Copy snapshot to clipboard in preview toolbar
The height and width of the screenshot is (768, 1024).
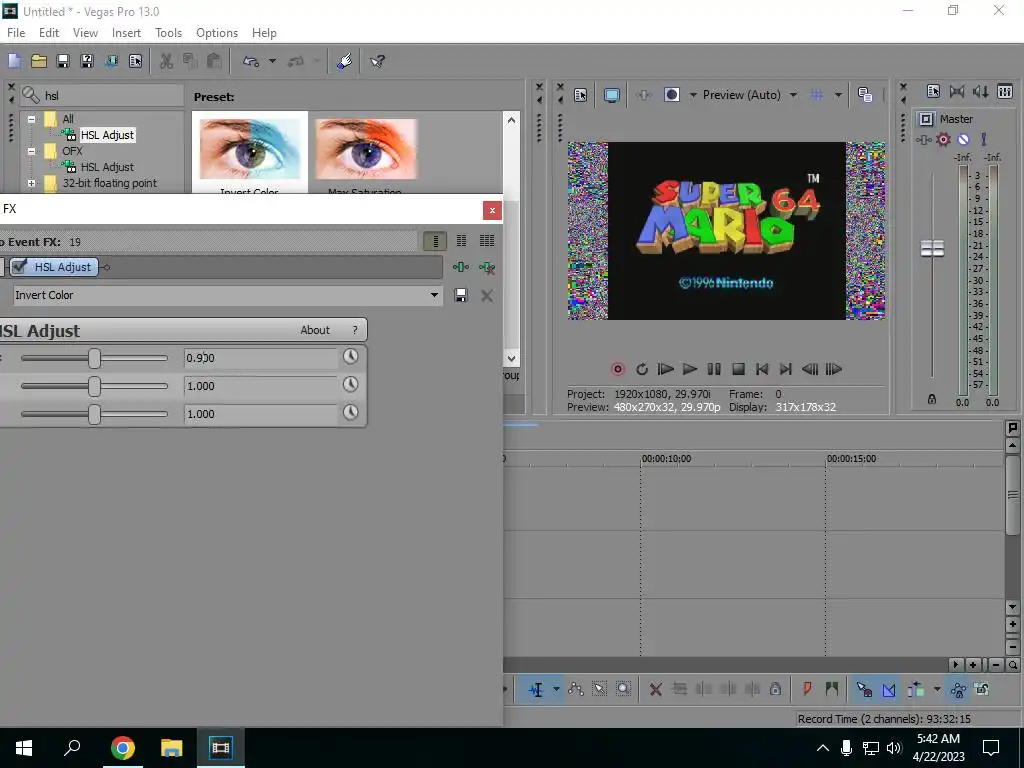click(865, 95)
